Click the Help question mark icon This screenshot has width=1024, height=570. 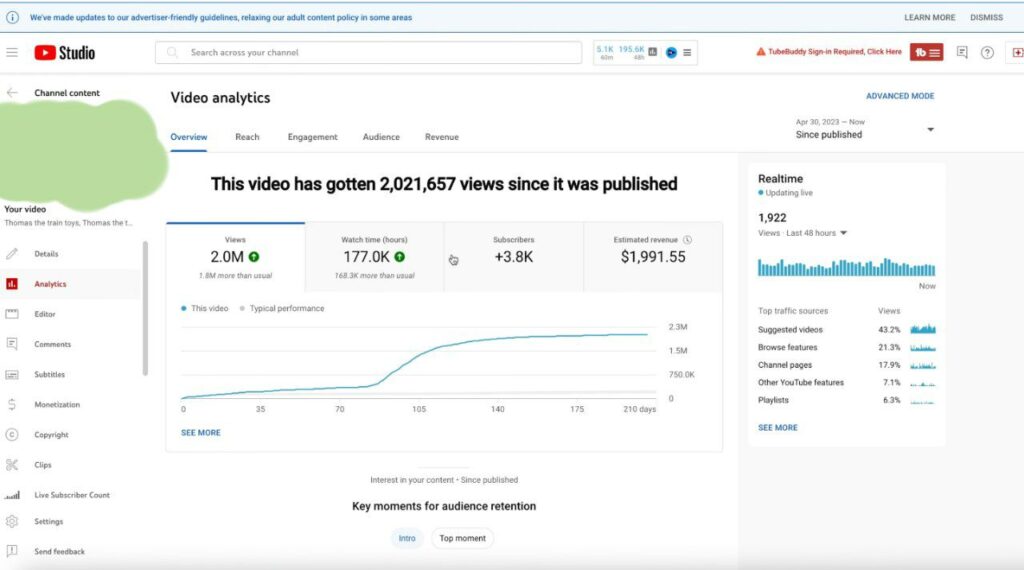(x=987, y=53)
